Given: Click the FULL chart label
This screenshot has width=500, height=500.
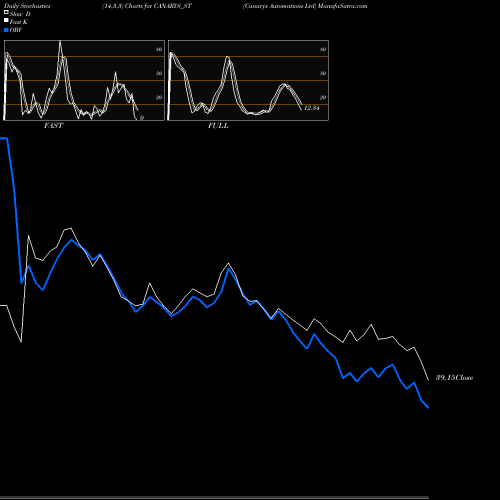Looking at the screenshot, I should click(218, 126).
